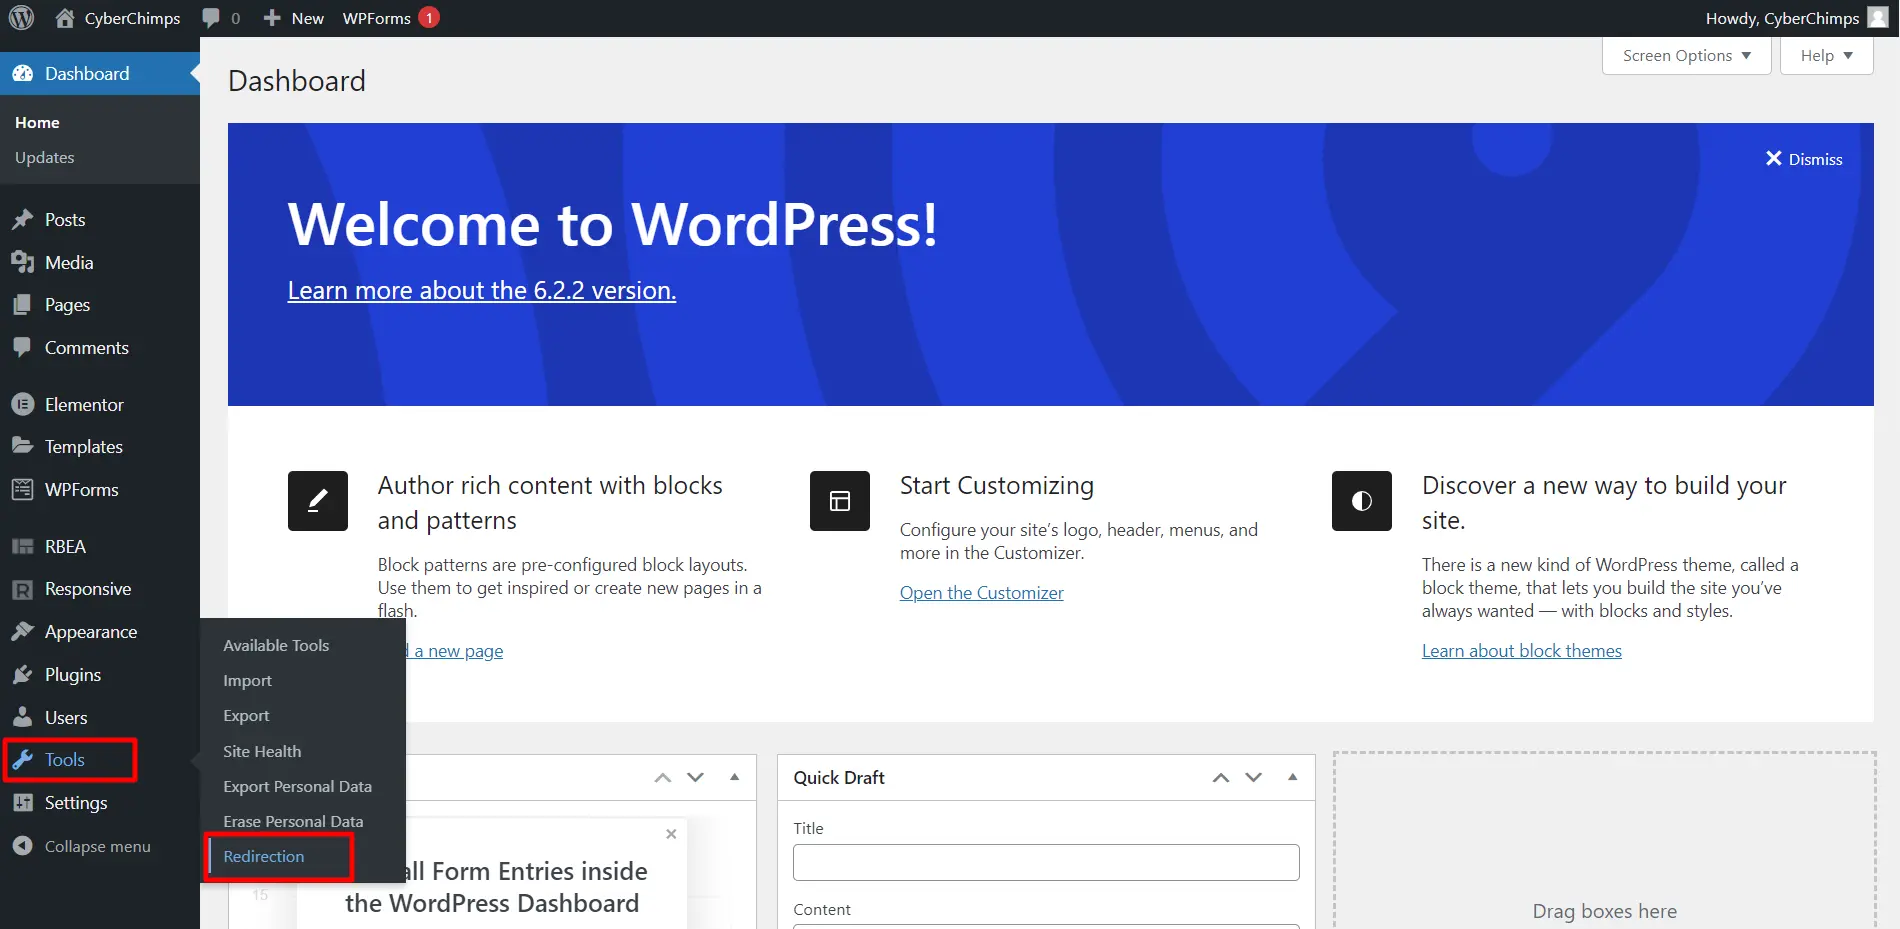Open Erase Personal Data

(x=293, y=822)
